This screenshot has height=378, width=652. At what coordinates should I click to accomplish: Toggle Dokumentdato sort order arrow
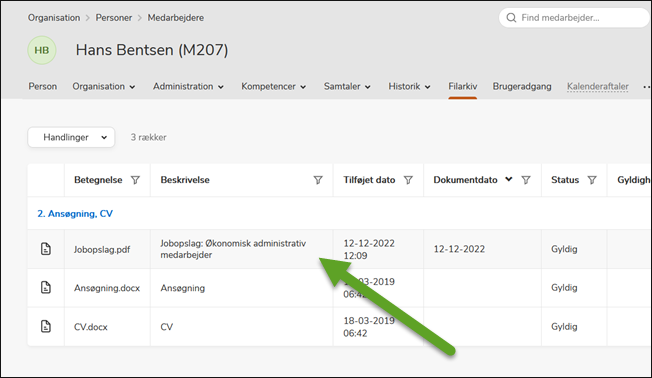pos(509,179)
